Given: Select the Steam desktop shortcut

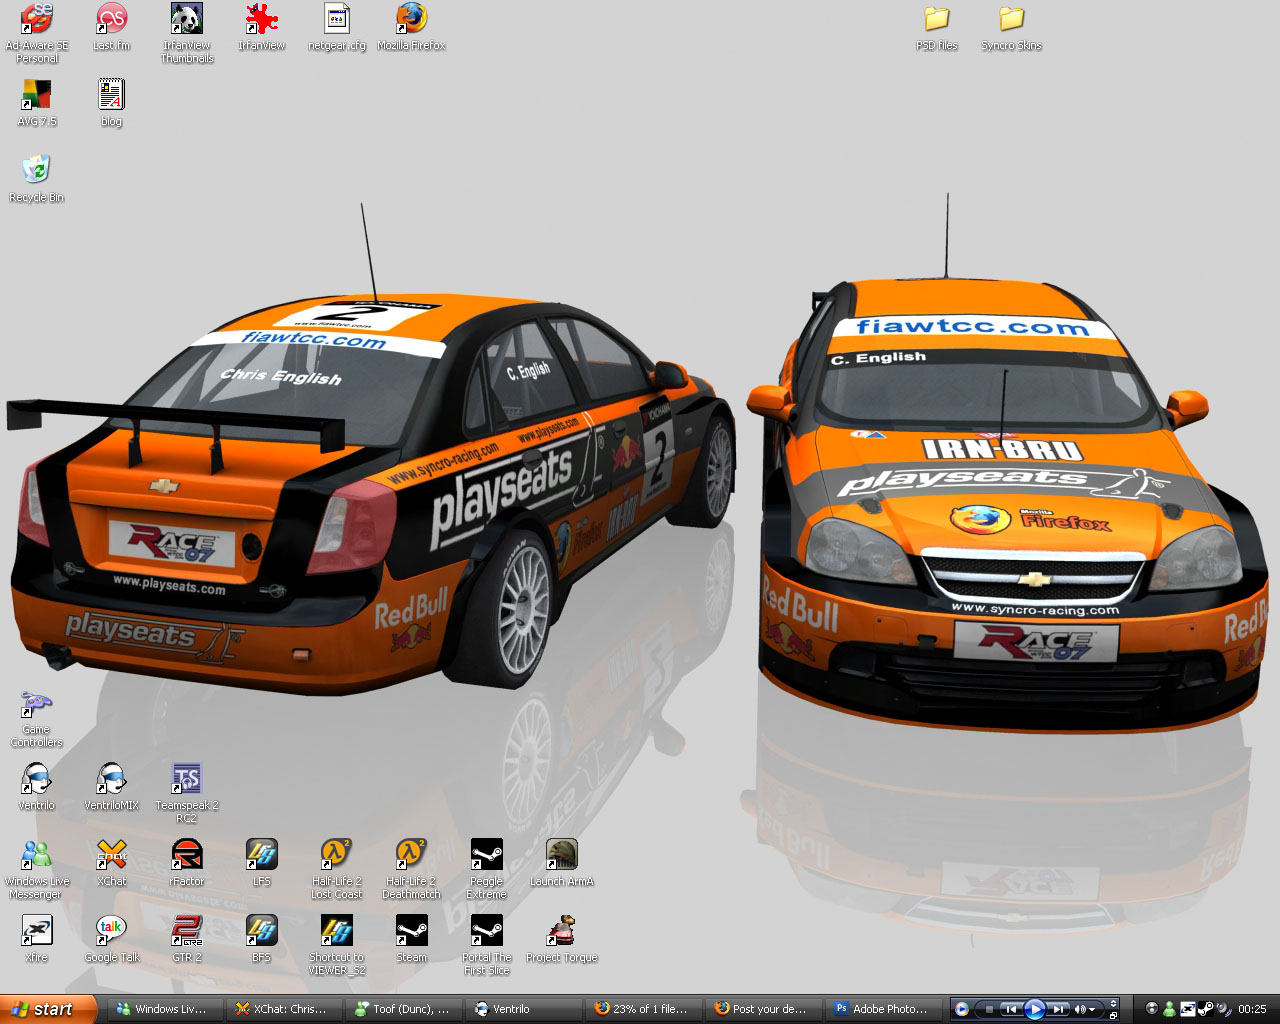Looking at the screenshot, I should click(x=411, y=939).
